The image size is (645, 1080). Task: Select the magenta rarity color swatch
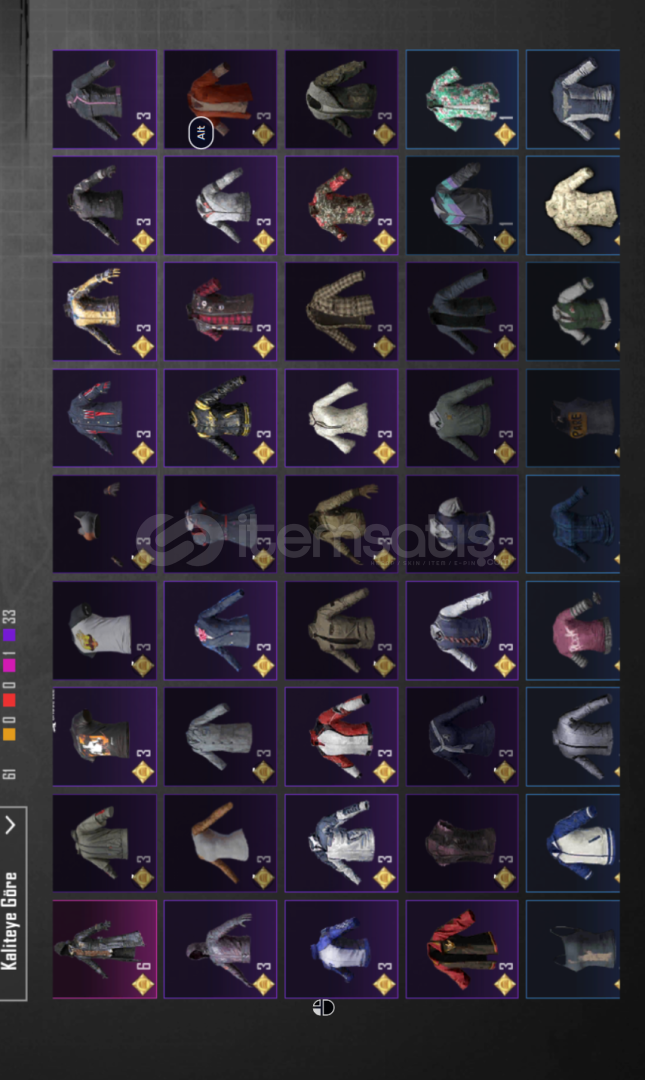pyautogui.click(x=9, y=665)
